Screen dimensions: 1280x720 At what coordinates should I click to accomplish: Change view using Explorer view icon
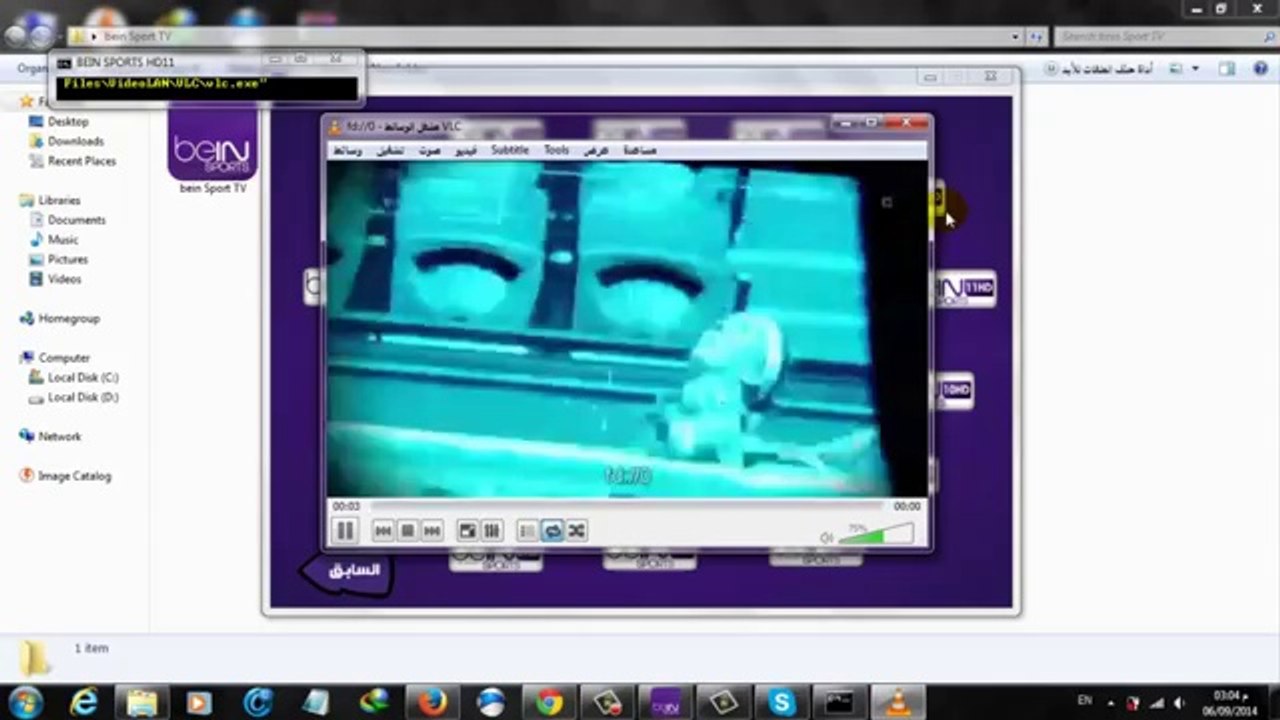[1176, 69]
